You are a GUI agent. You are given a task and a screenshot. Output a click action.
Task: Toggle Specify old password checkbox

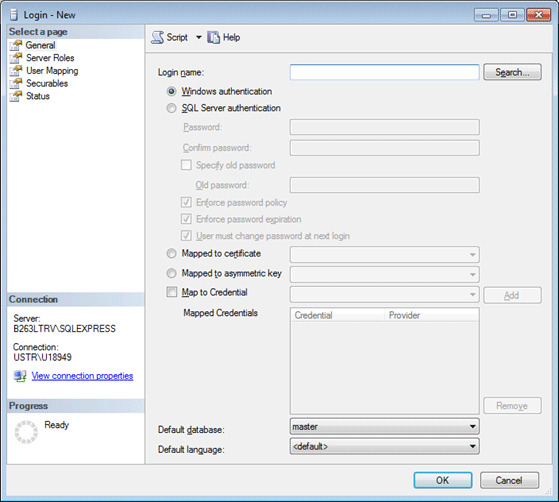pos(186,165)
